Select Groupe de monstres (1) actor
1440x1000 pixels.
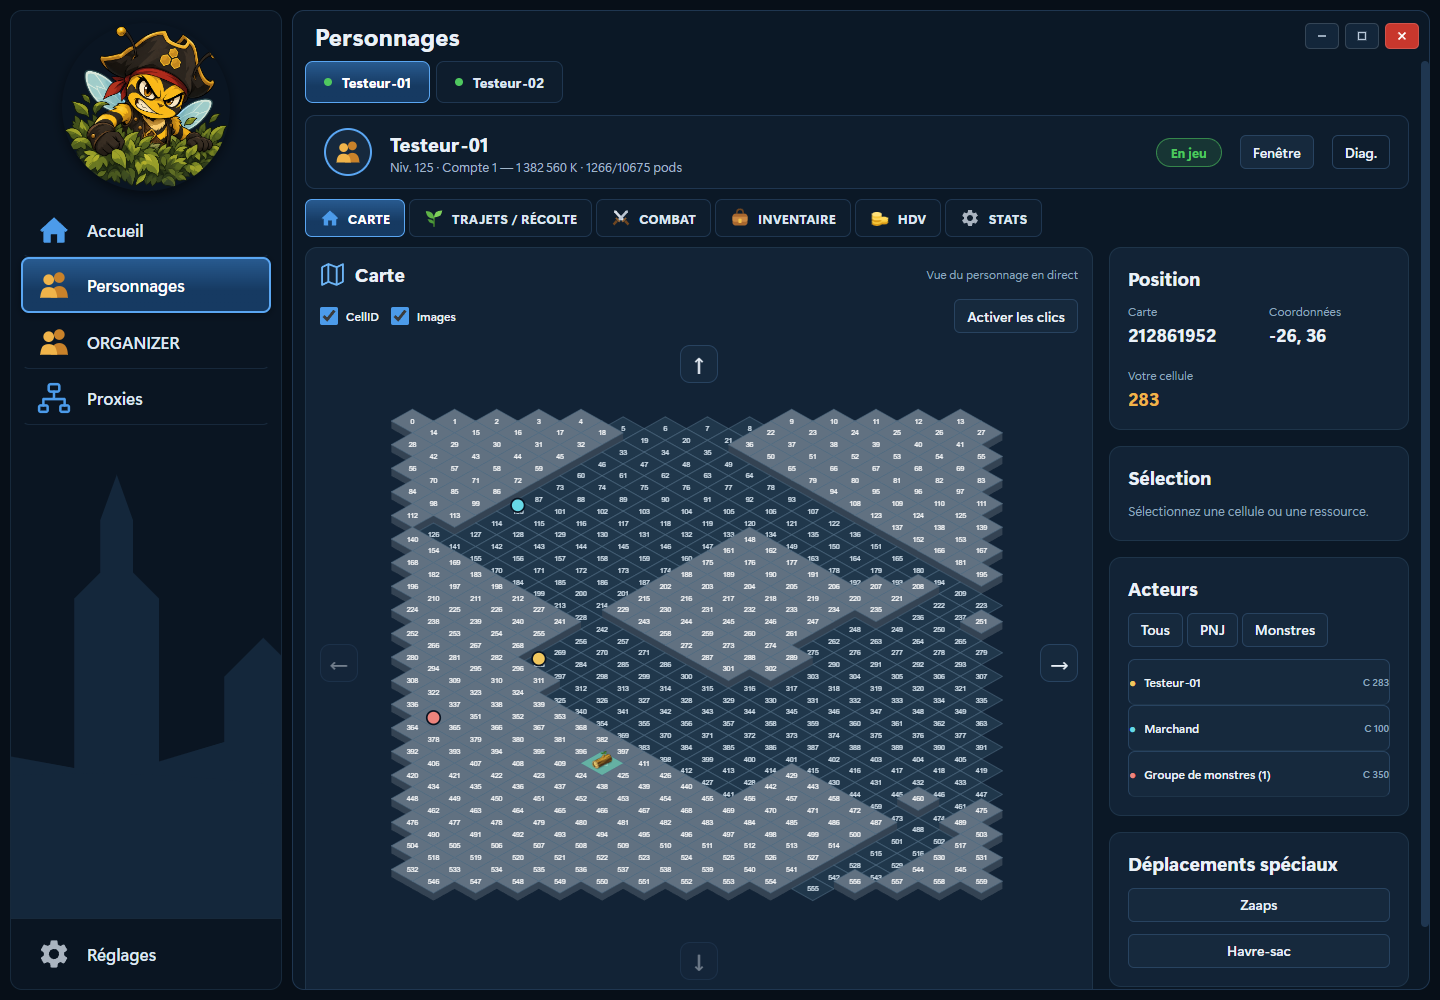(x=1258, y=775)
